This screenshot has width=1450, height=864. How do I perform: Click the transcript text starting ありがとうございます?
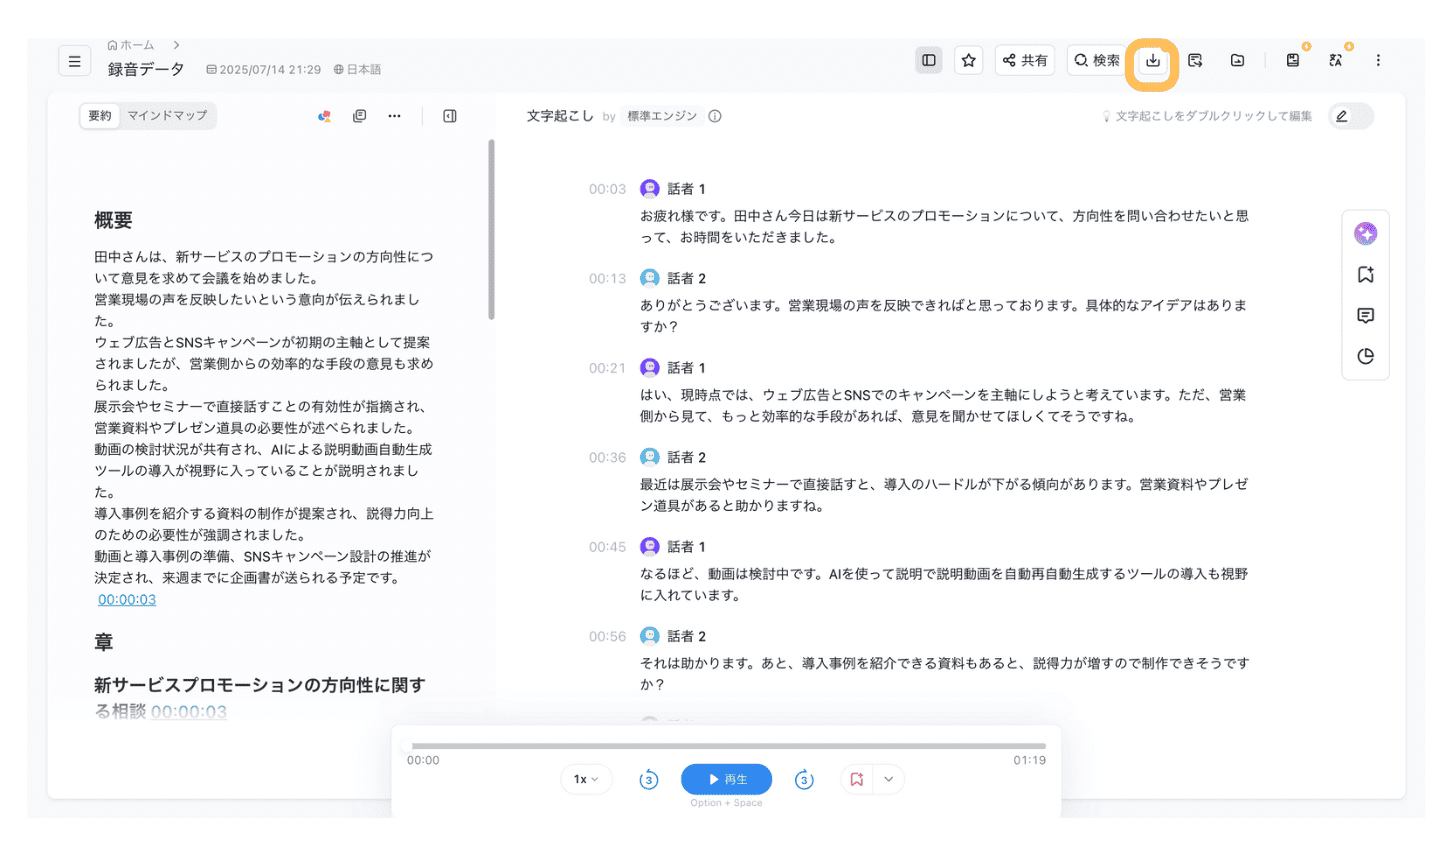(x=944, y=316)
